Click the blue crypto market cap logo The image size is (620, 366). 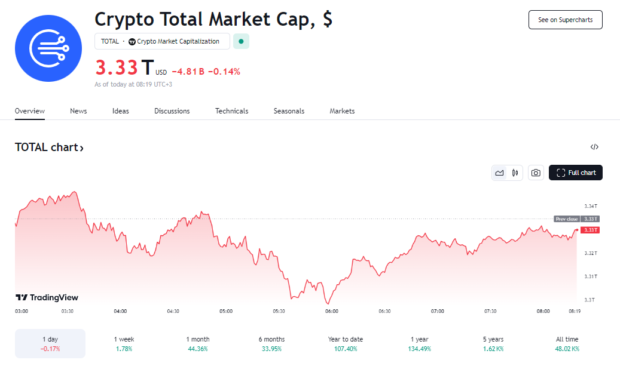[48, 49]
